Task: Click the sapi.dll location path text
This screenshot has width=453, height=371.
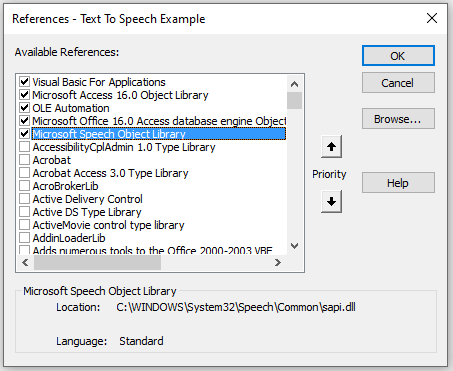Action: click(x=236, y=307)
